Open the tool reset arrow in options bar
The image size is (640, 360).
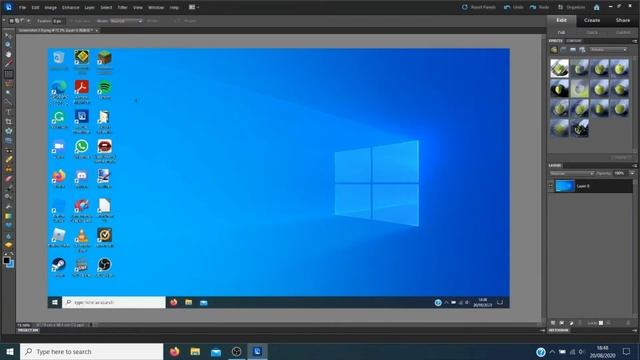coord(4,20)
